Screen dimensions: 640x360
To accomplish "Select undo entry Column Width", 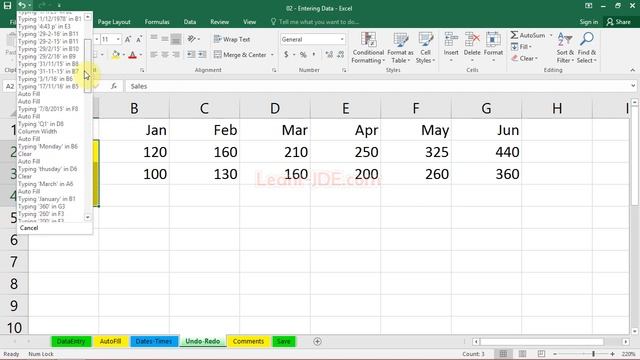I will 38,131.
